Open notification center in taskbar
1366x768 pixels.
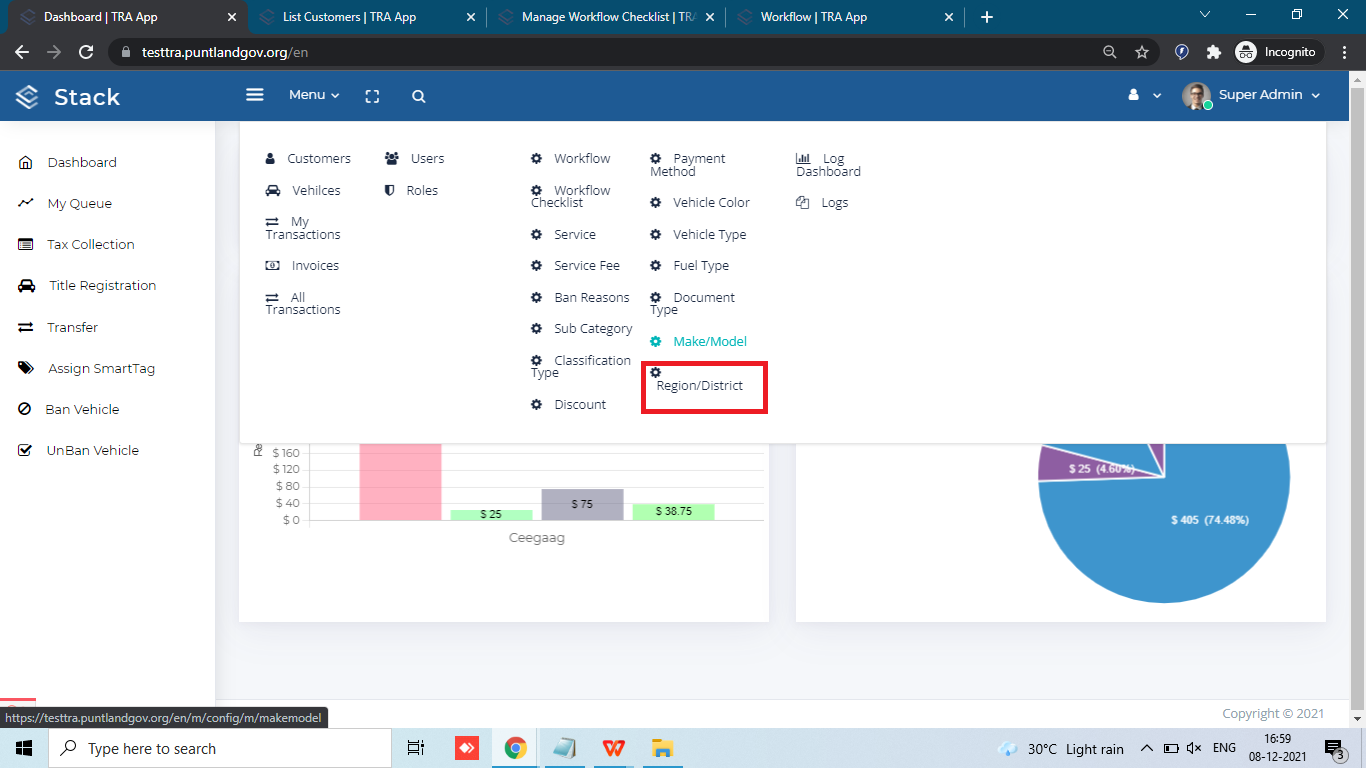[1334, 748]
